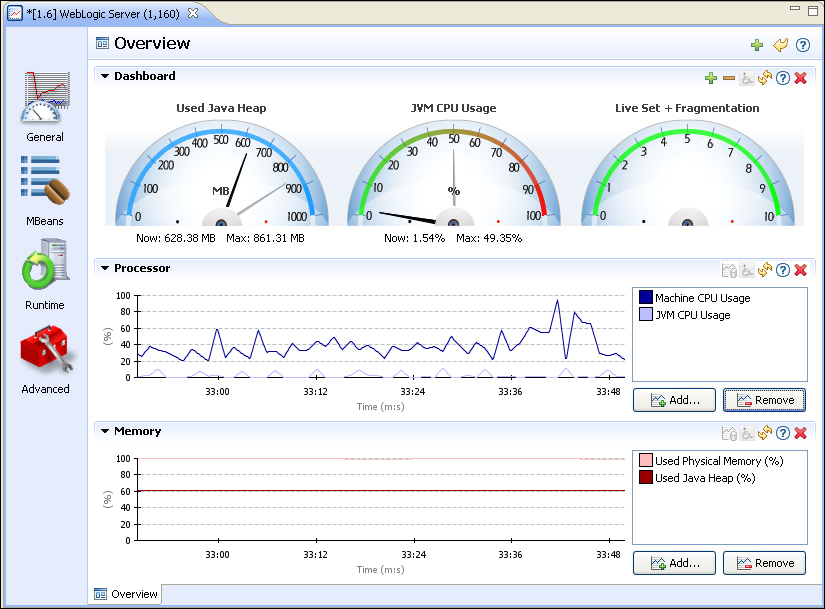Image resolution: width=825 pixels, height=609 pixels.
Task: Click the 'Used Java Heap' dial title
Action: tap(222, 108)
